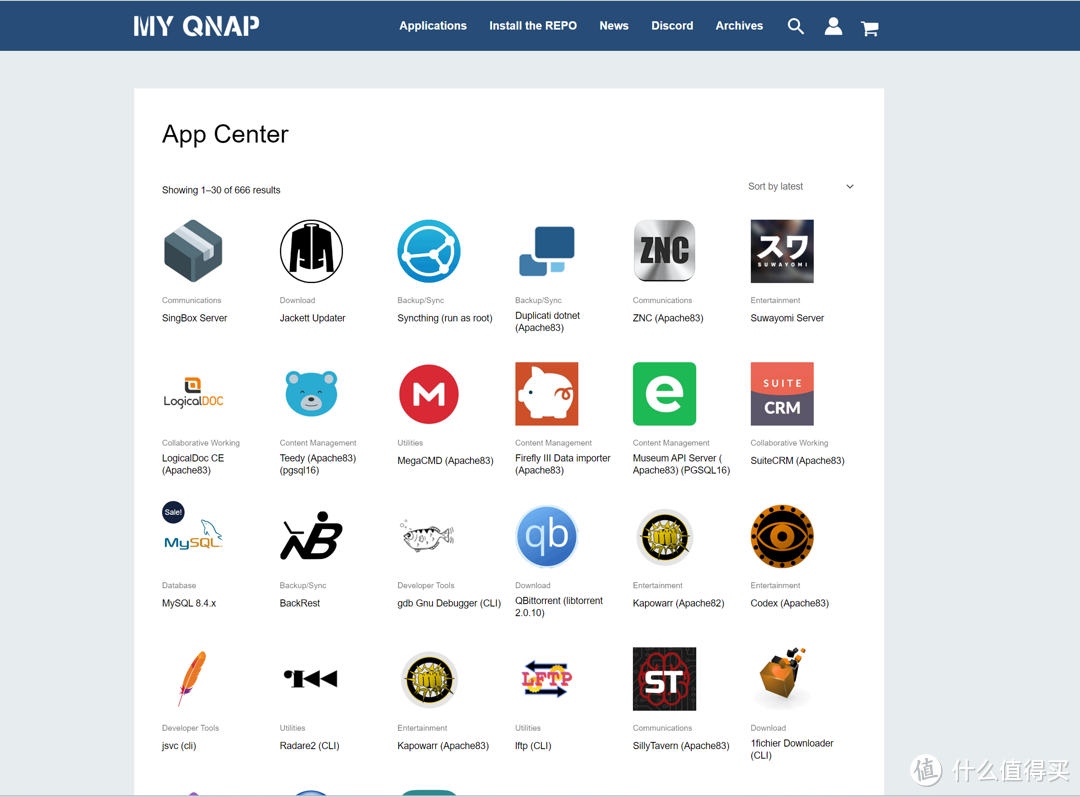Viewport: 1080px width, 797px height.
Task: Open the SillyTavern (Apache83) title link
Action: pos(681,746)
